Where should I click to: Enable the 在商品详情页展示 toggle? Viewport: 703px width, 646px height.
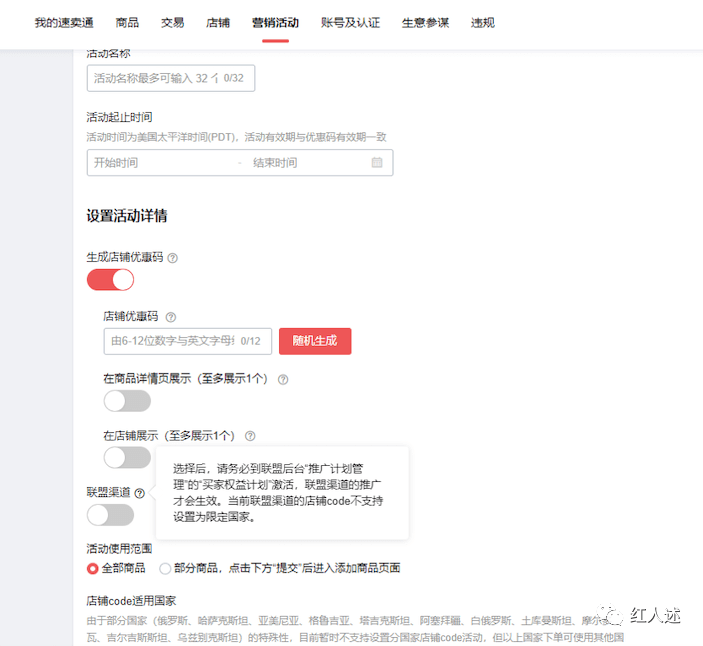(x=127, y=401)
